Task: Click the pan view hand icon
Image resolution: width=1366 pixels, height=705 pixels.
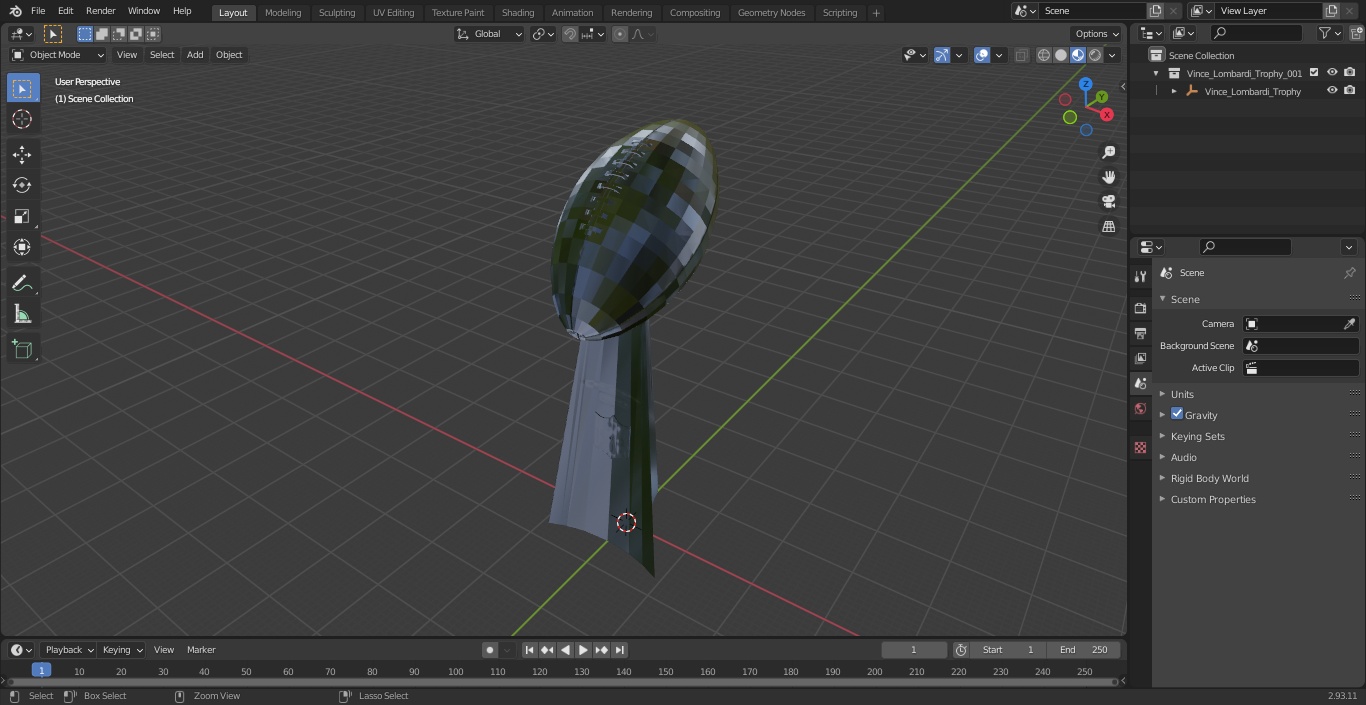Action: tap(1108, 177)
